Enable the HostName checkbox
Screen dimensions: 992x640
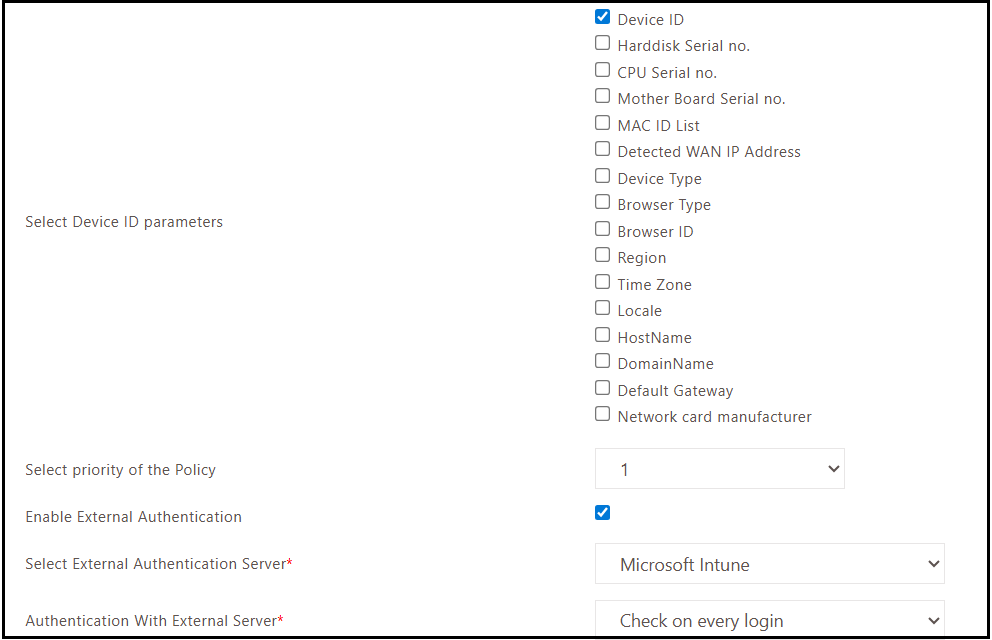(x=602, y=335)
